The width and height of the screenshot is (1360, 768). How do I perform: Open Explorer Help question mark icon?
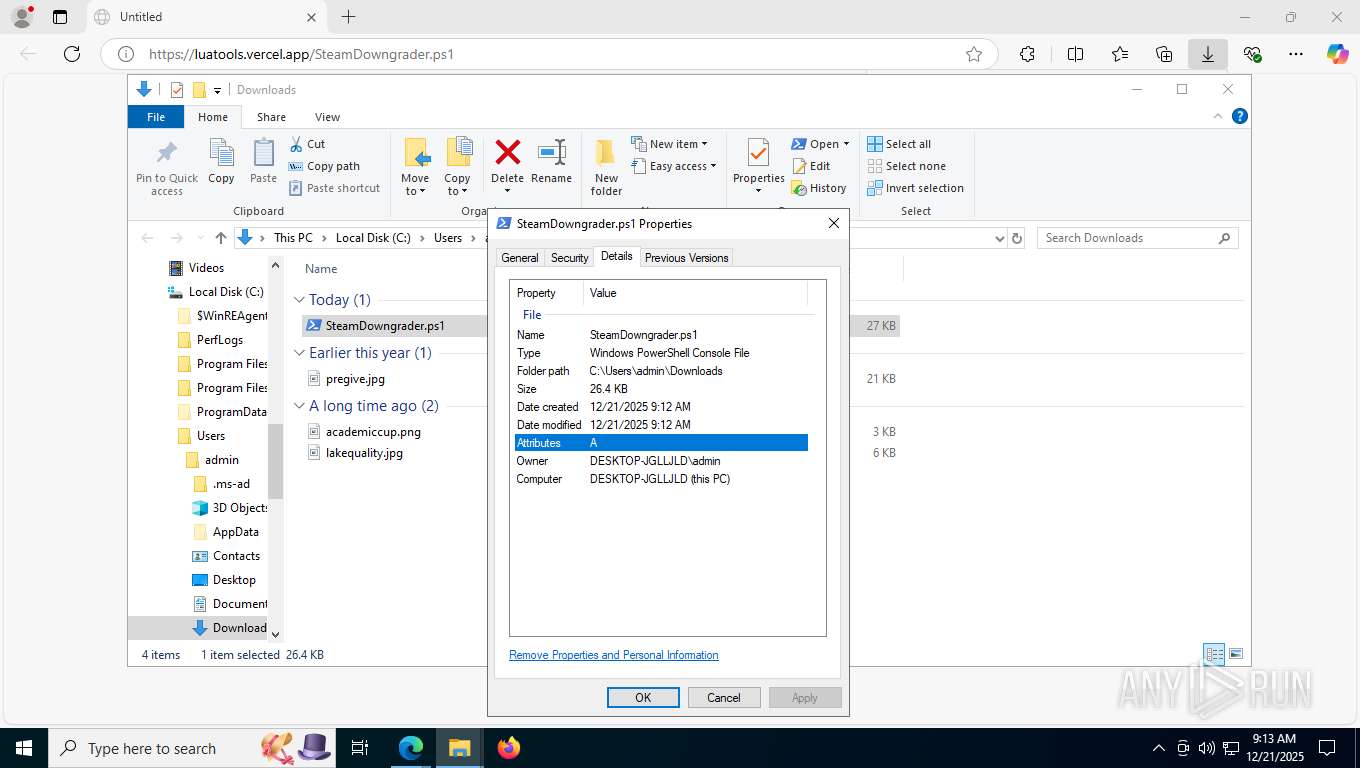[1240, 116]
